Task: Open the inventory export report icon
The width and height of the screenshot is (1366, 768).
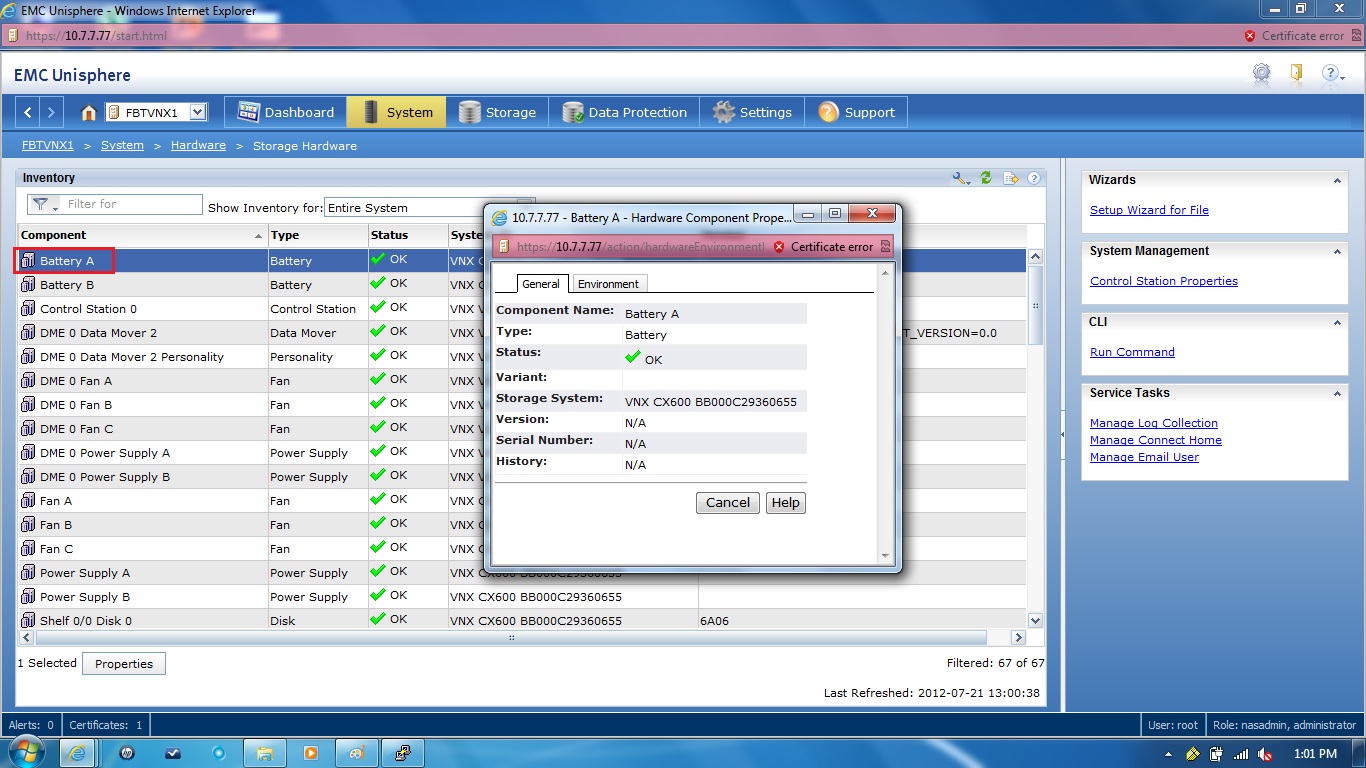Action: pyautogui.click(x=1010, y=177)
